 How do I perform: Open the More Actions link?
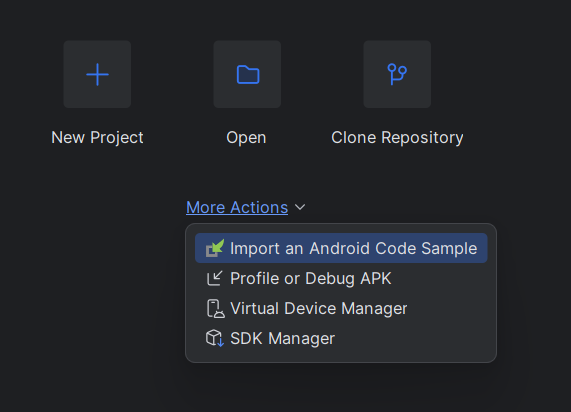coord(237,207)
